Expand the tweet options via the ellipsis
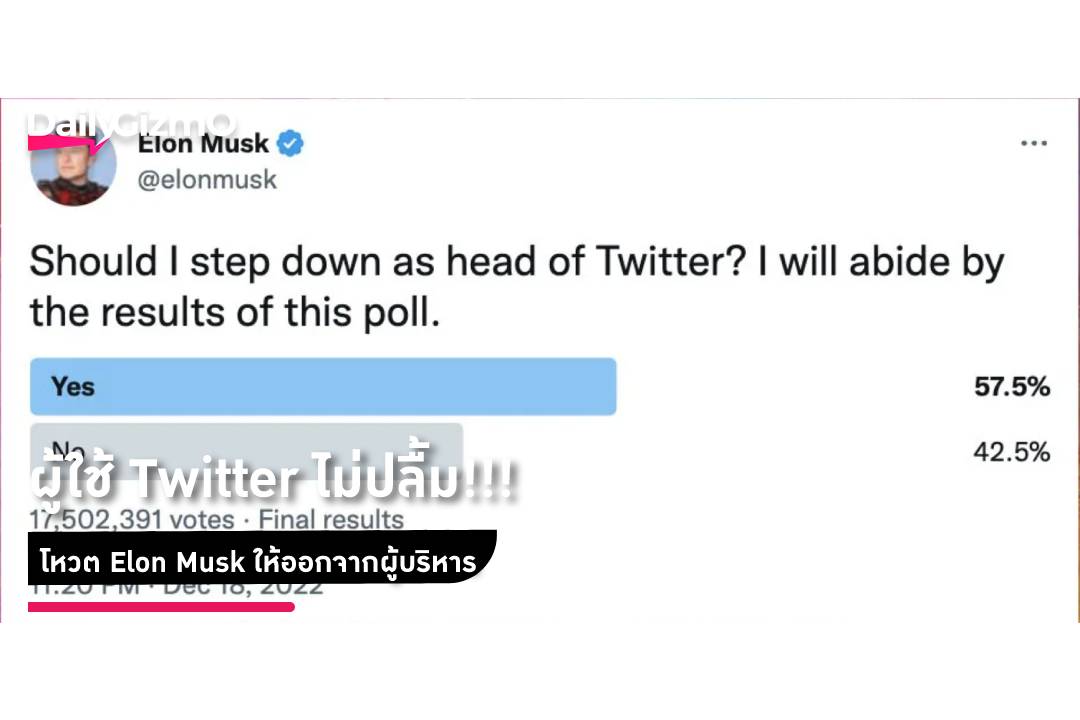 1034,143
